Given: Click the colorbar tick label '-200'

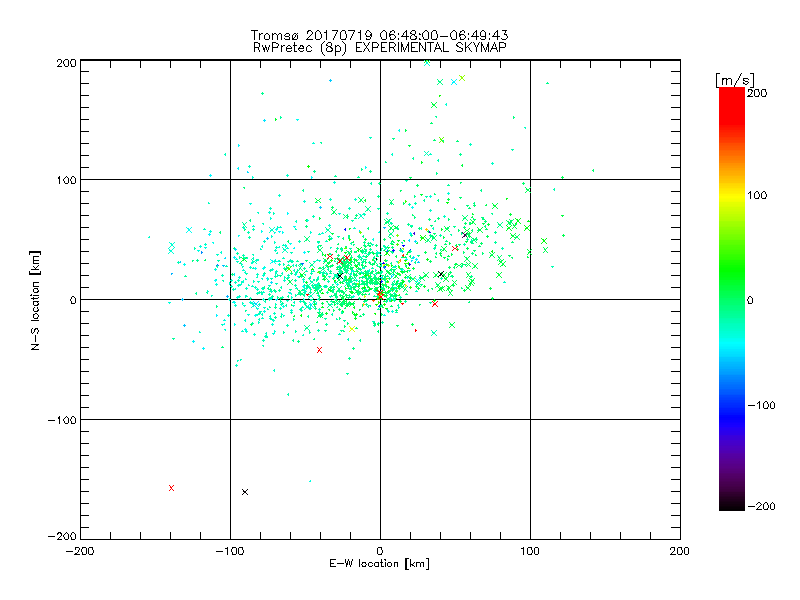Looking at the screenshot, I should click(761, 506).
